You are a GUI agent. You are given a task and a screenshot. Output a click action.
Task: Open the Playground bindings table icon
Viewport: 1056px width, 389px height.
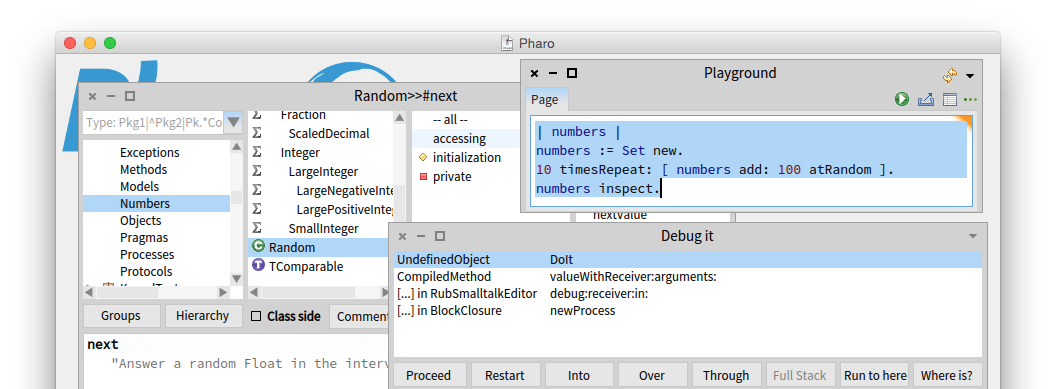tap(950, 100)
